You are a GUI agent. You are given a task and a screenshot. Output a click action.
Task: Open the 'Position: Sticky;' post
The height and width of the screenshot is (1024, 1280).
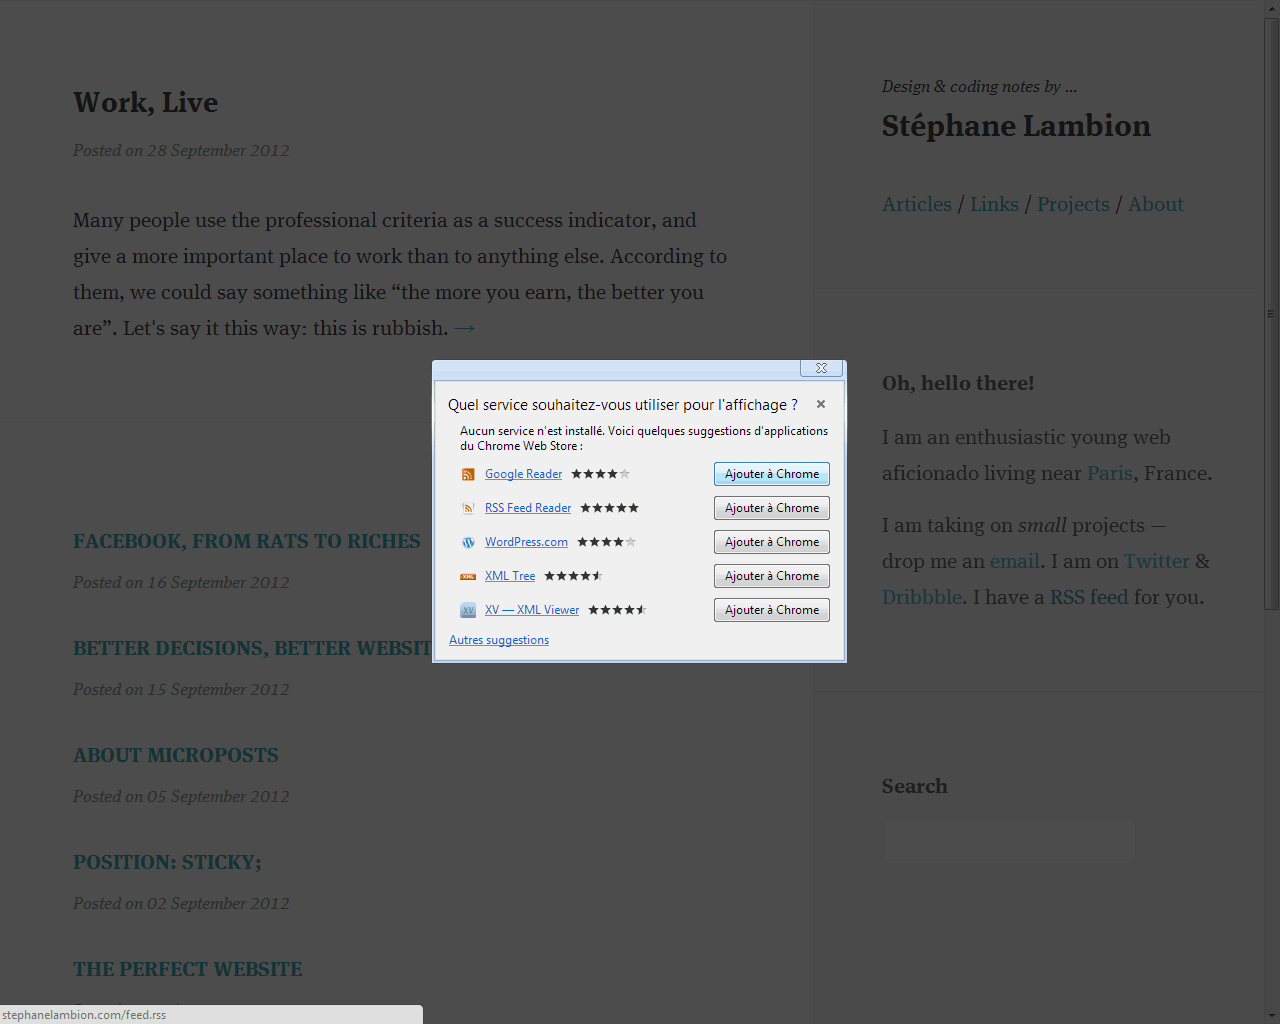167,862
